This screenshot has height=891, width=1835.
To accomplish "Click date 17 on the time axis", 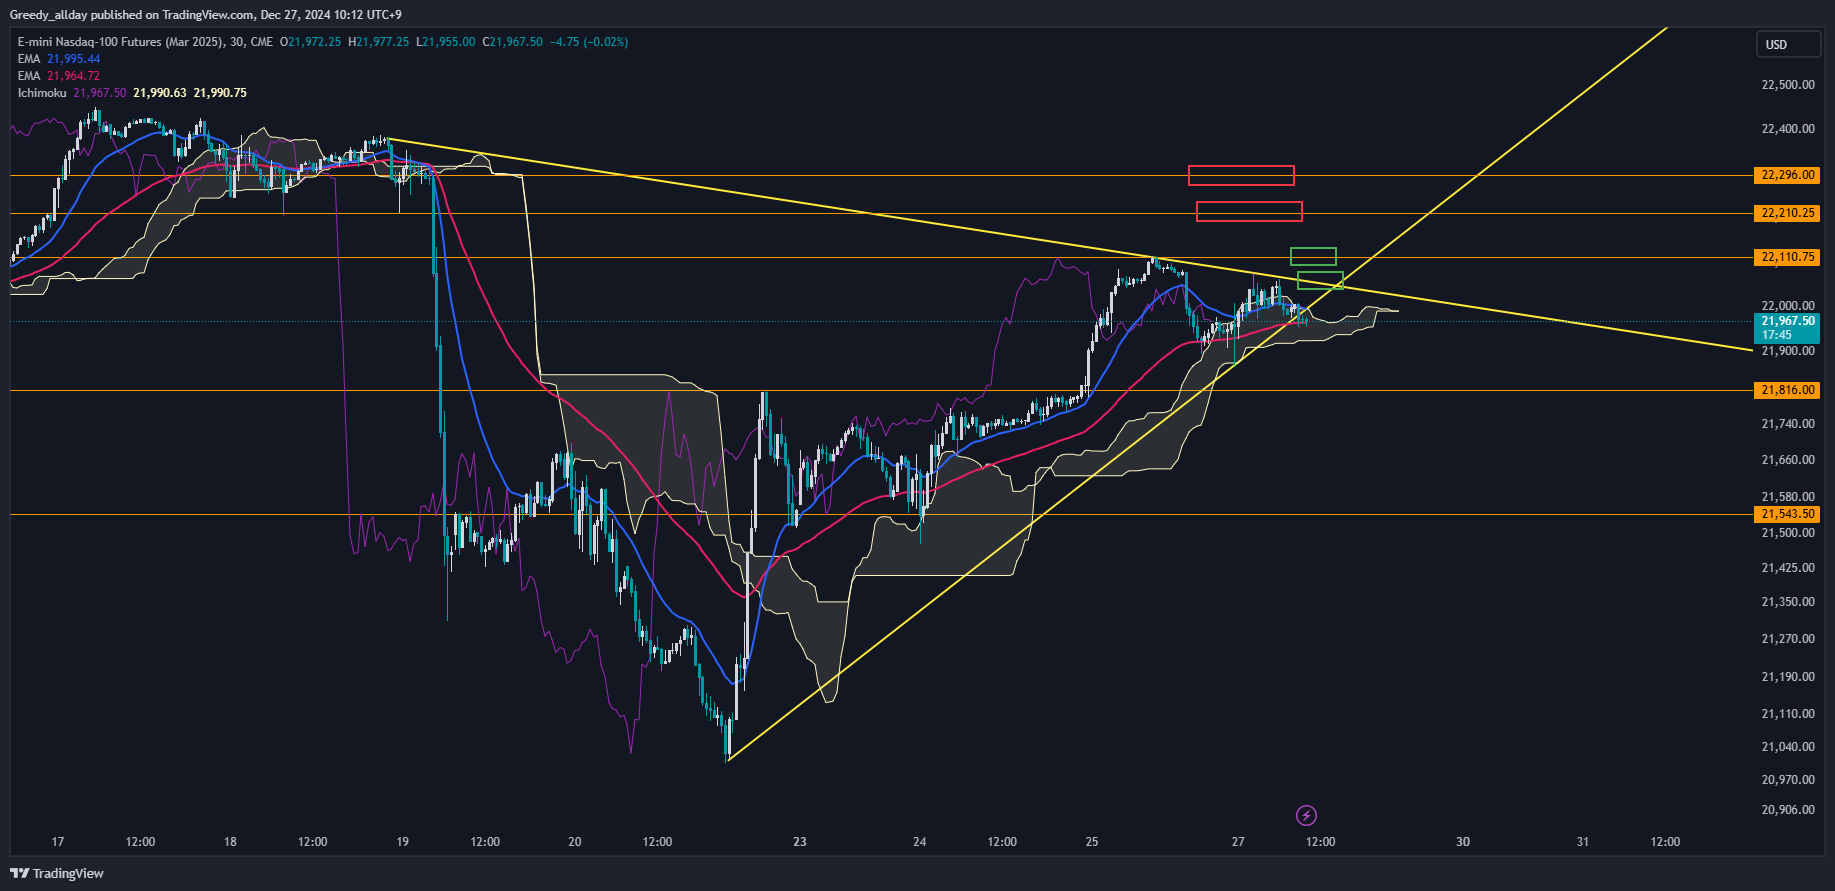I will 58,842.
